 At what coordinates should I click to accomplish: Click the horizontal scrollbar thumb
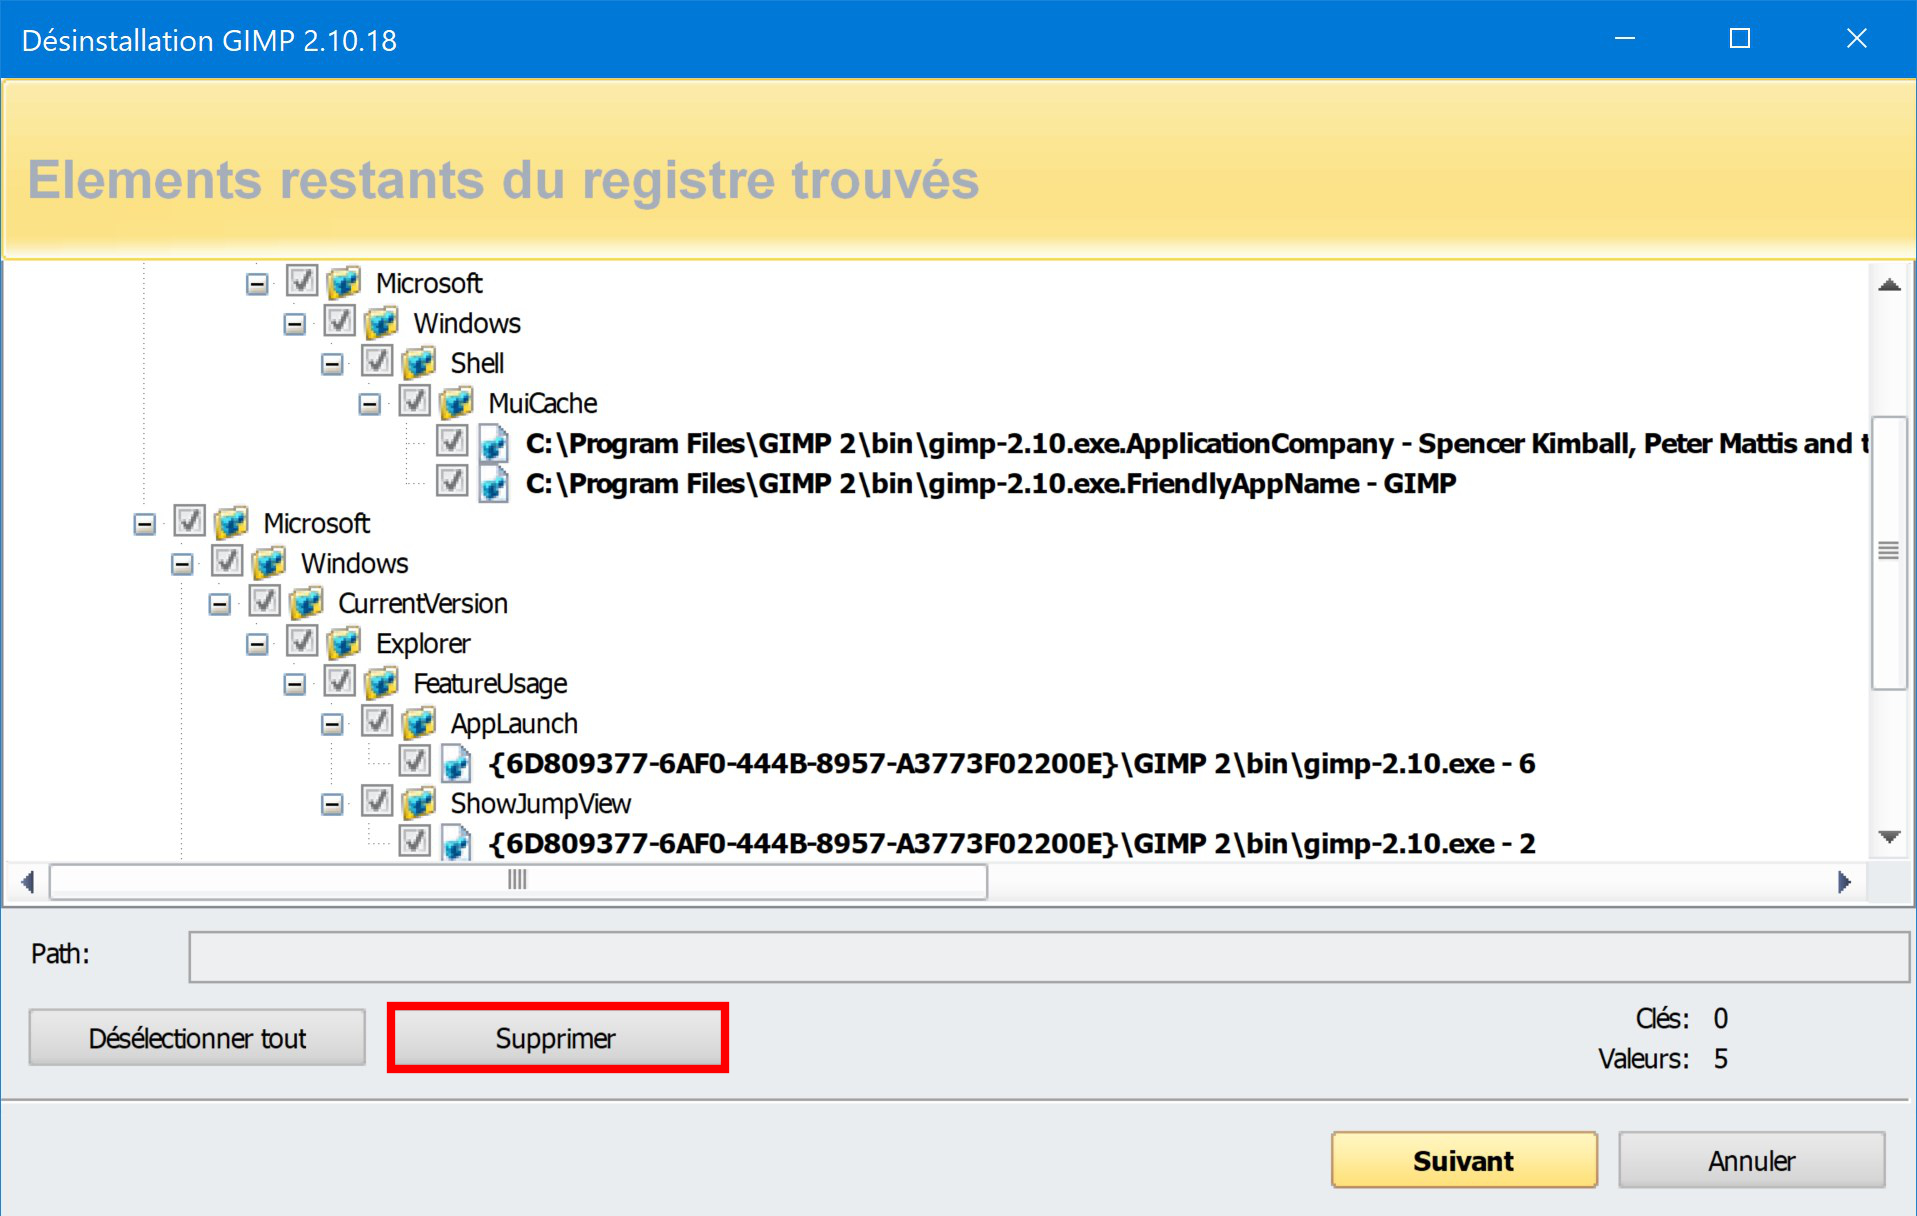coord(518,881)
